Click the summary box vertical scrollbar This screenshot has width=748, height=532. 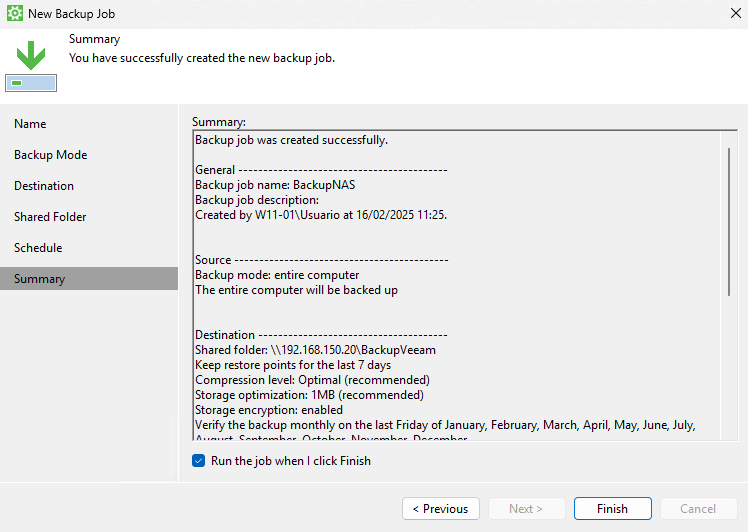[729, 220]
